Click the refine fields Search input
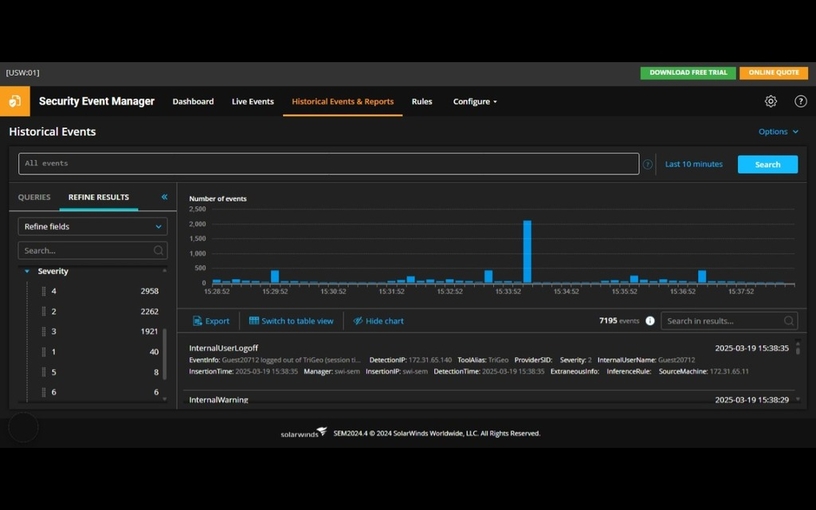816x510 pixels. coord(93,250)
